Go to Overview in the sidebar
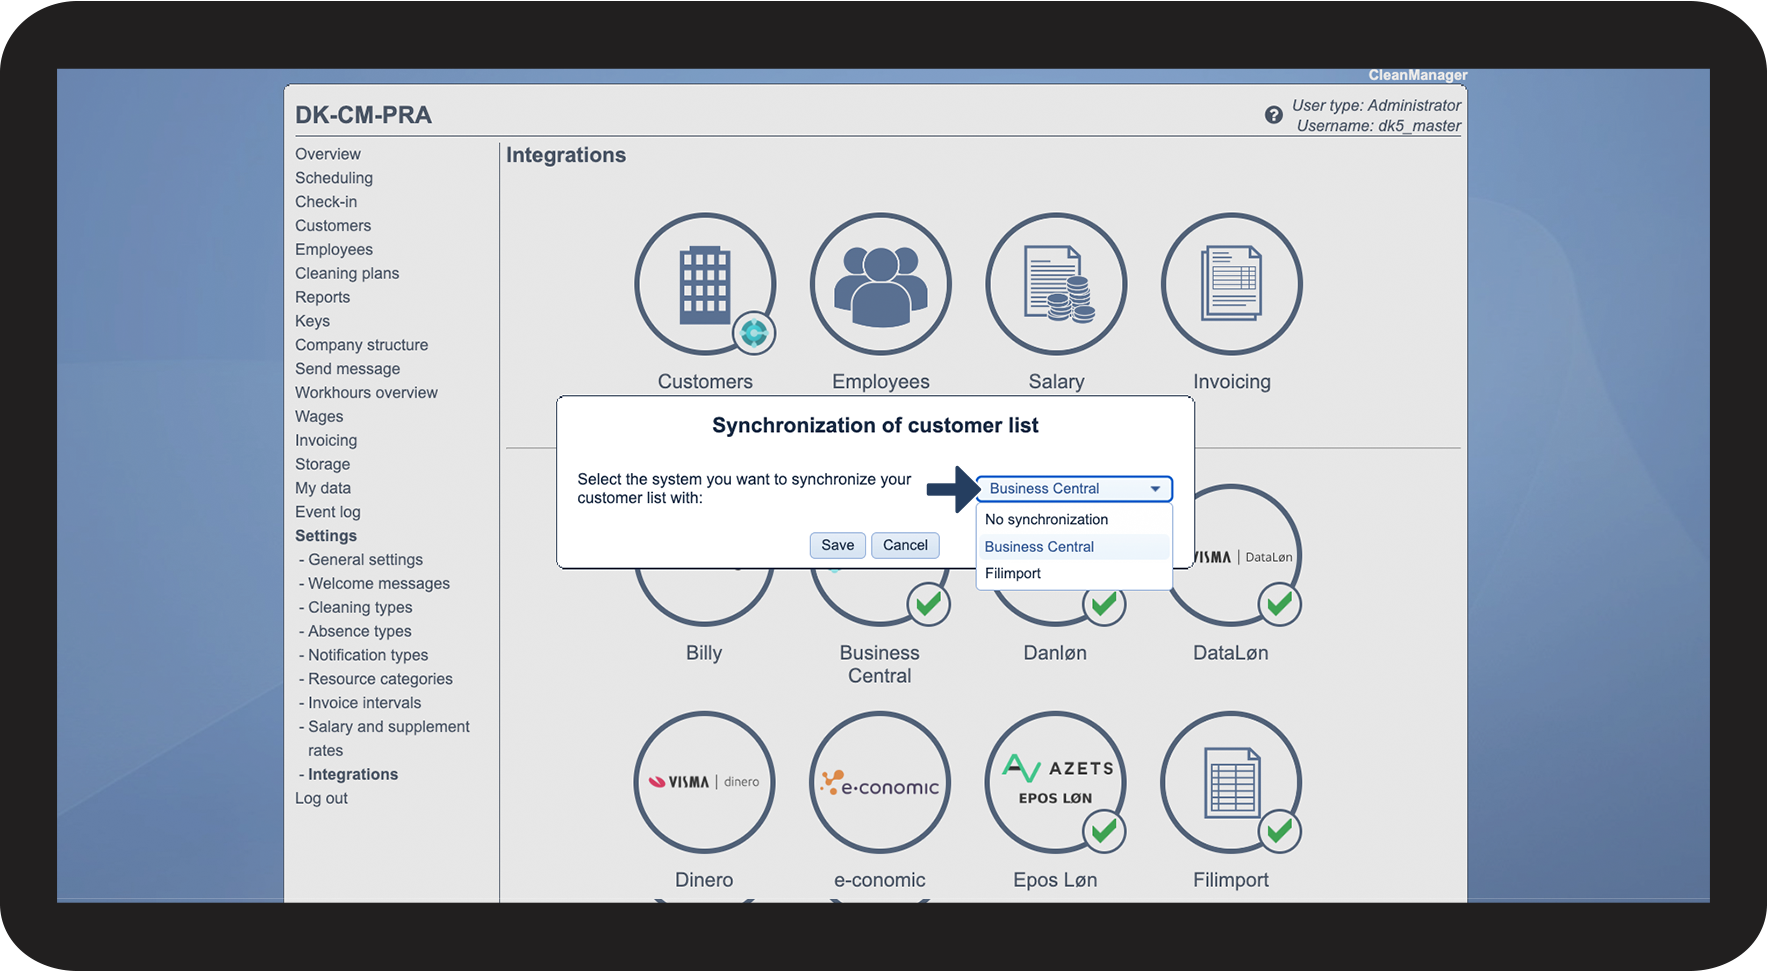1767x971 pixels. tap(328, 154)
